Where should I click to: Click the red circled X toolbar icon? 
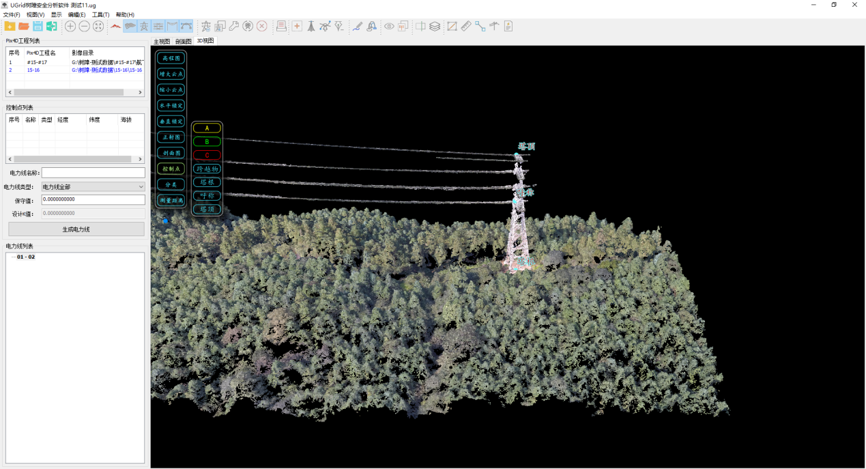[262, 26]
